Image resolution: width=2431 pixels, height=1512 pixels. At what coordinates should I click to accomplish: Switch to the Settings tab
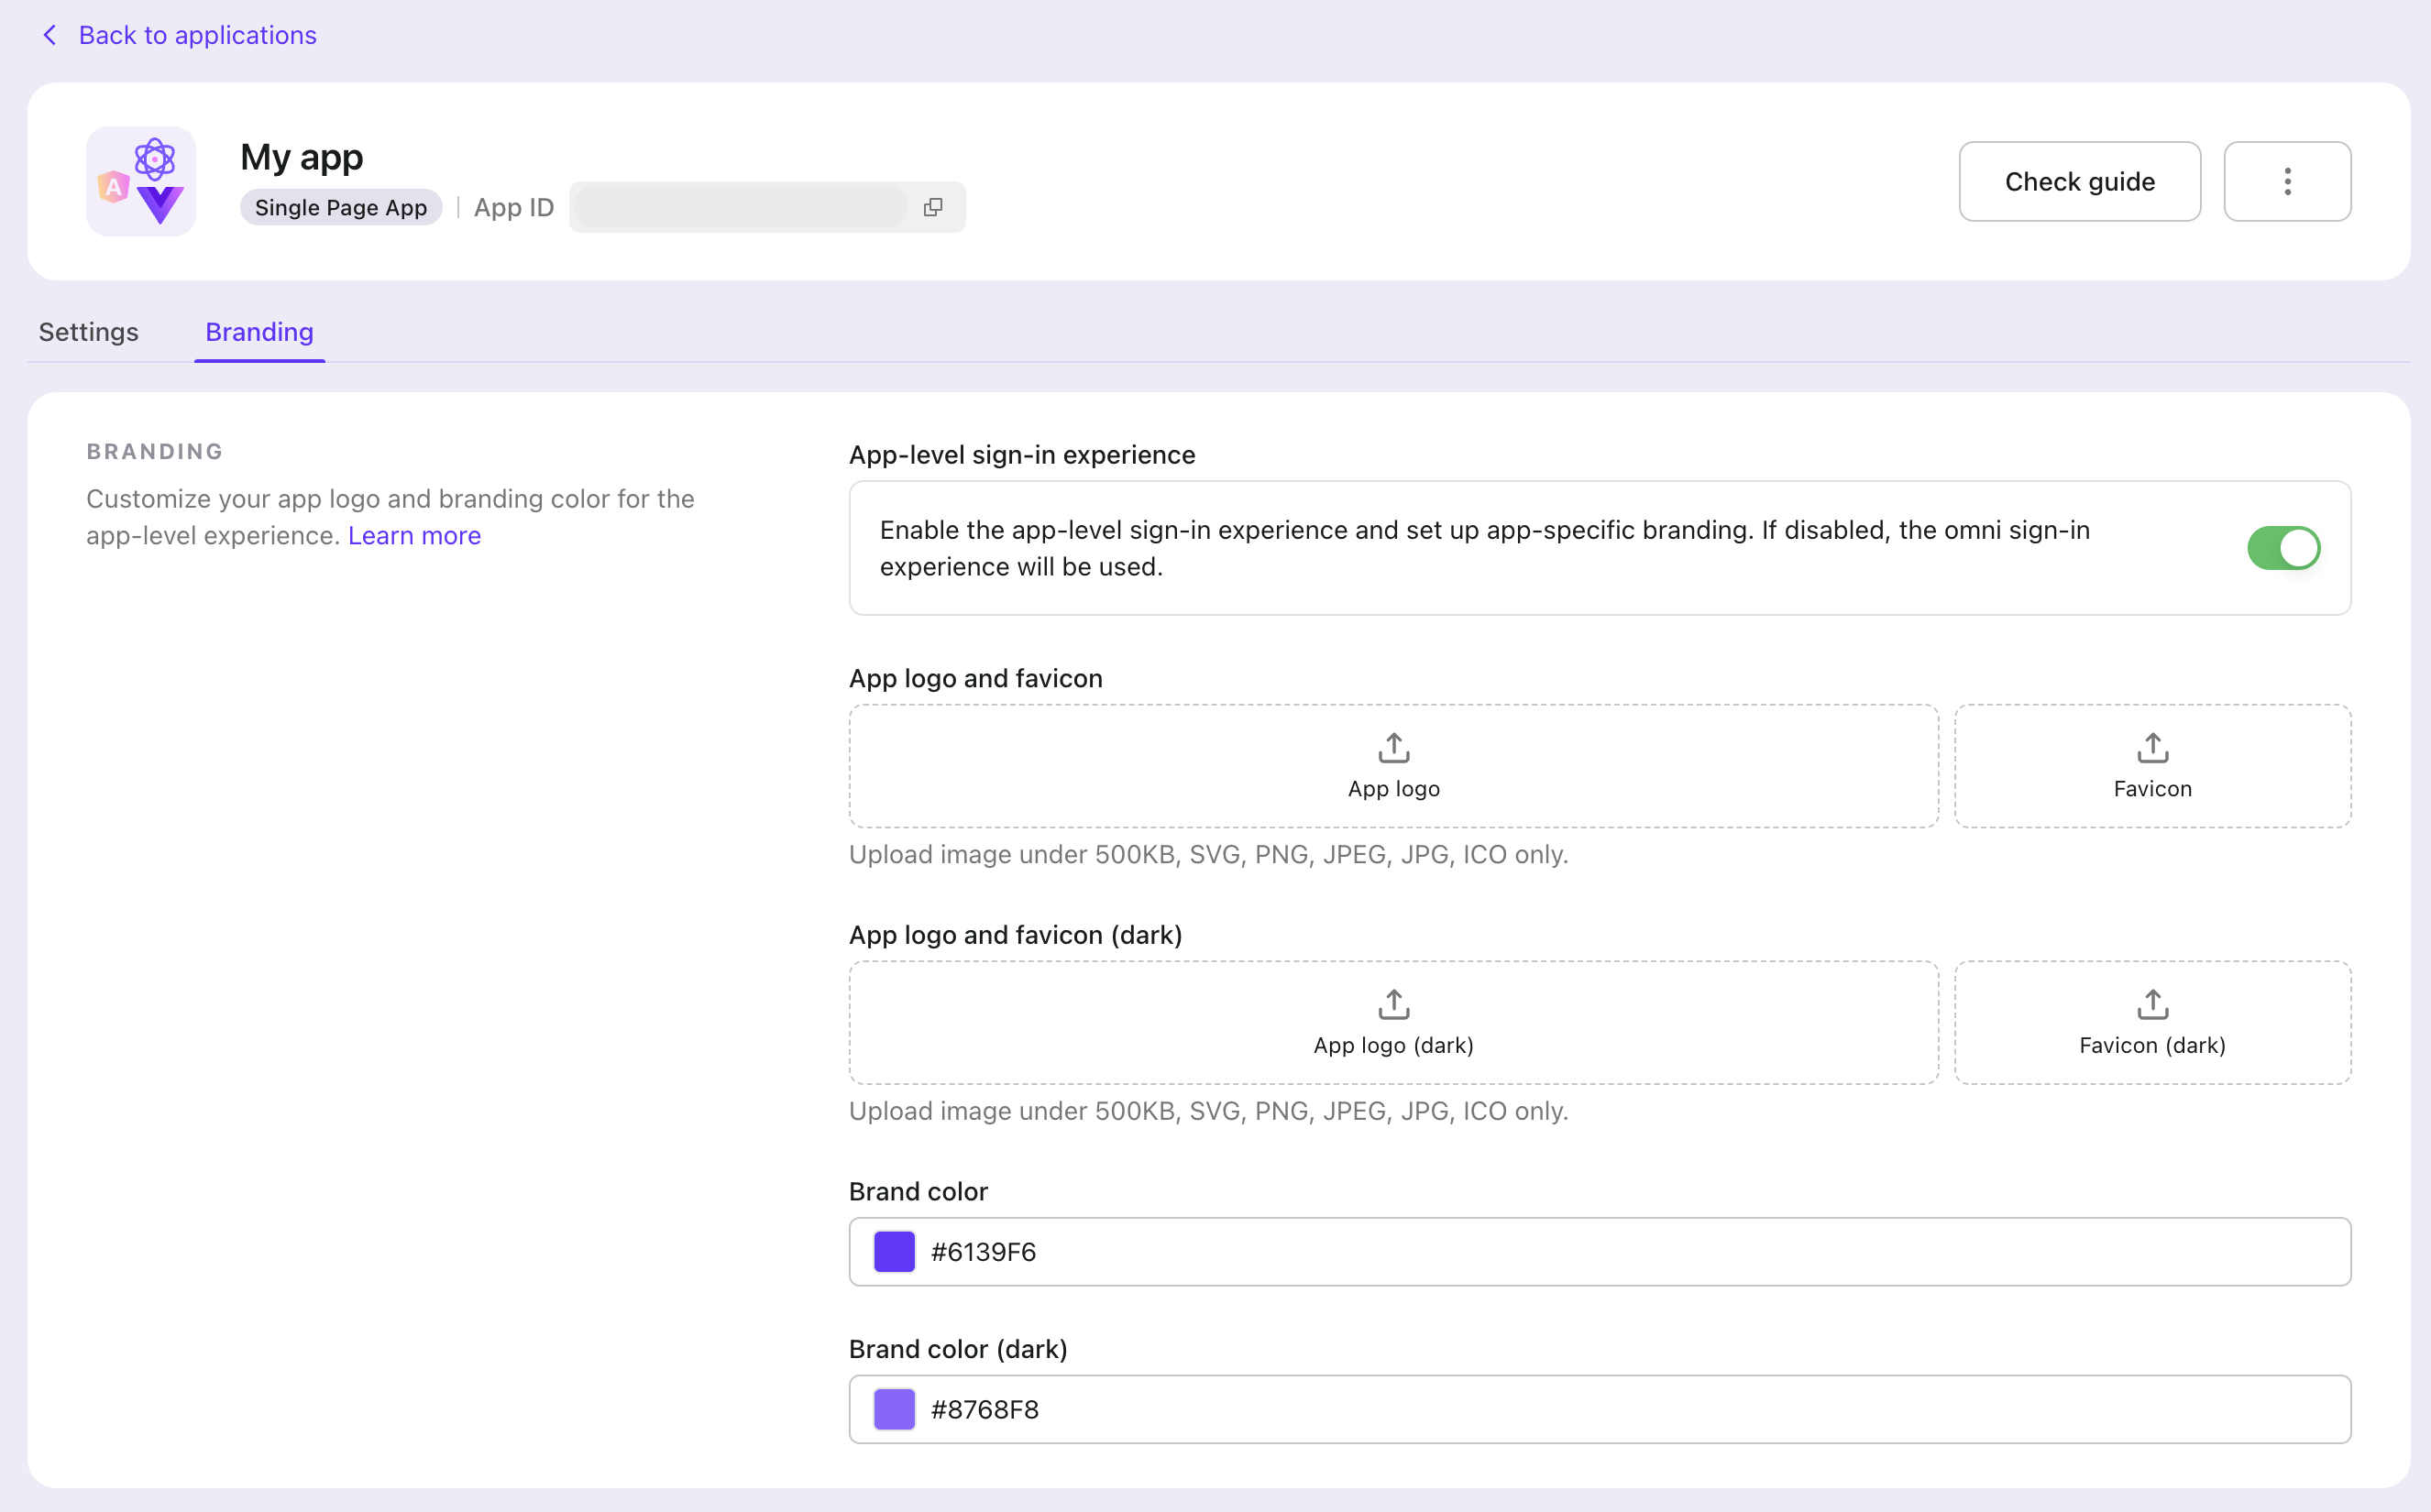click(89, 332)
